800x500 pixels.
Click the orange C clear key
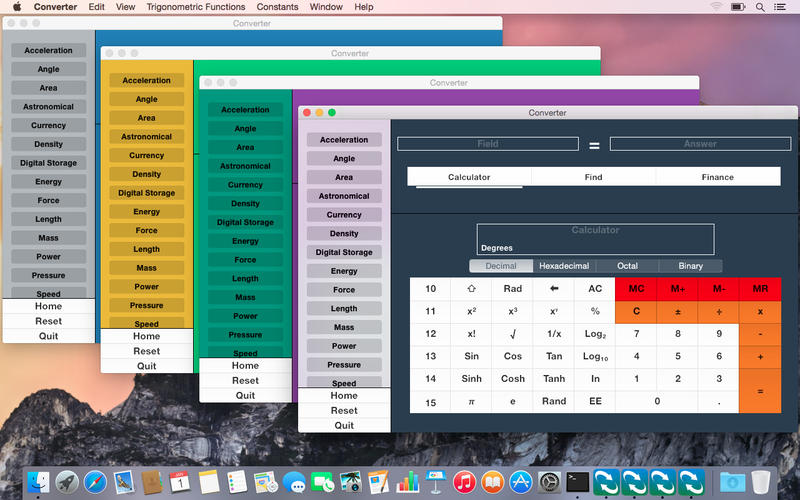[637, 311]
